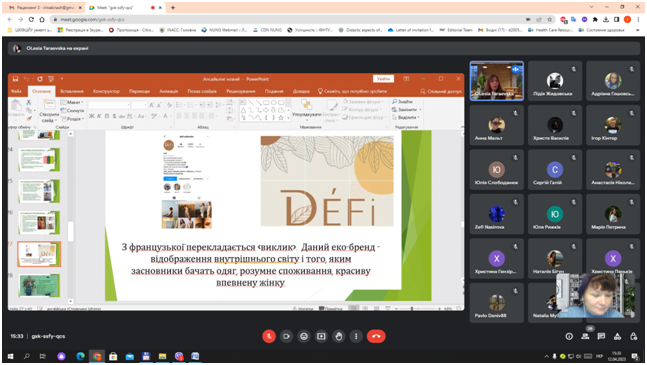Unmute the microphone in Meet controls
Screen dimensions: 647x365
pyautogui.click(x=269, y=336)
